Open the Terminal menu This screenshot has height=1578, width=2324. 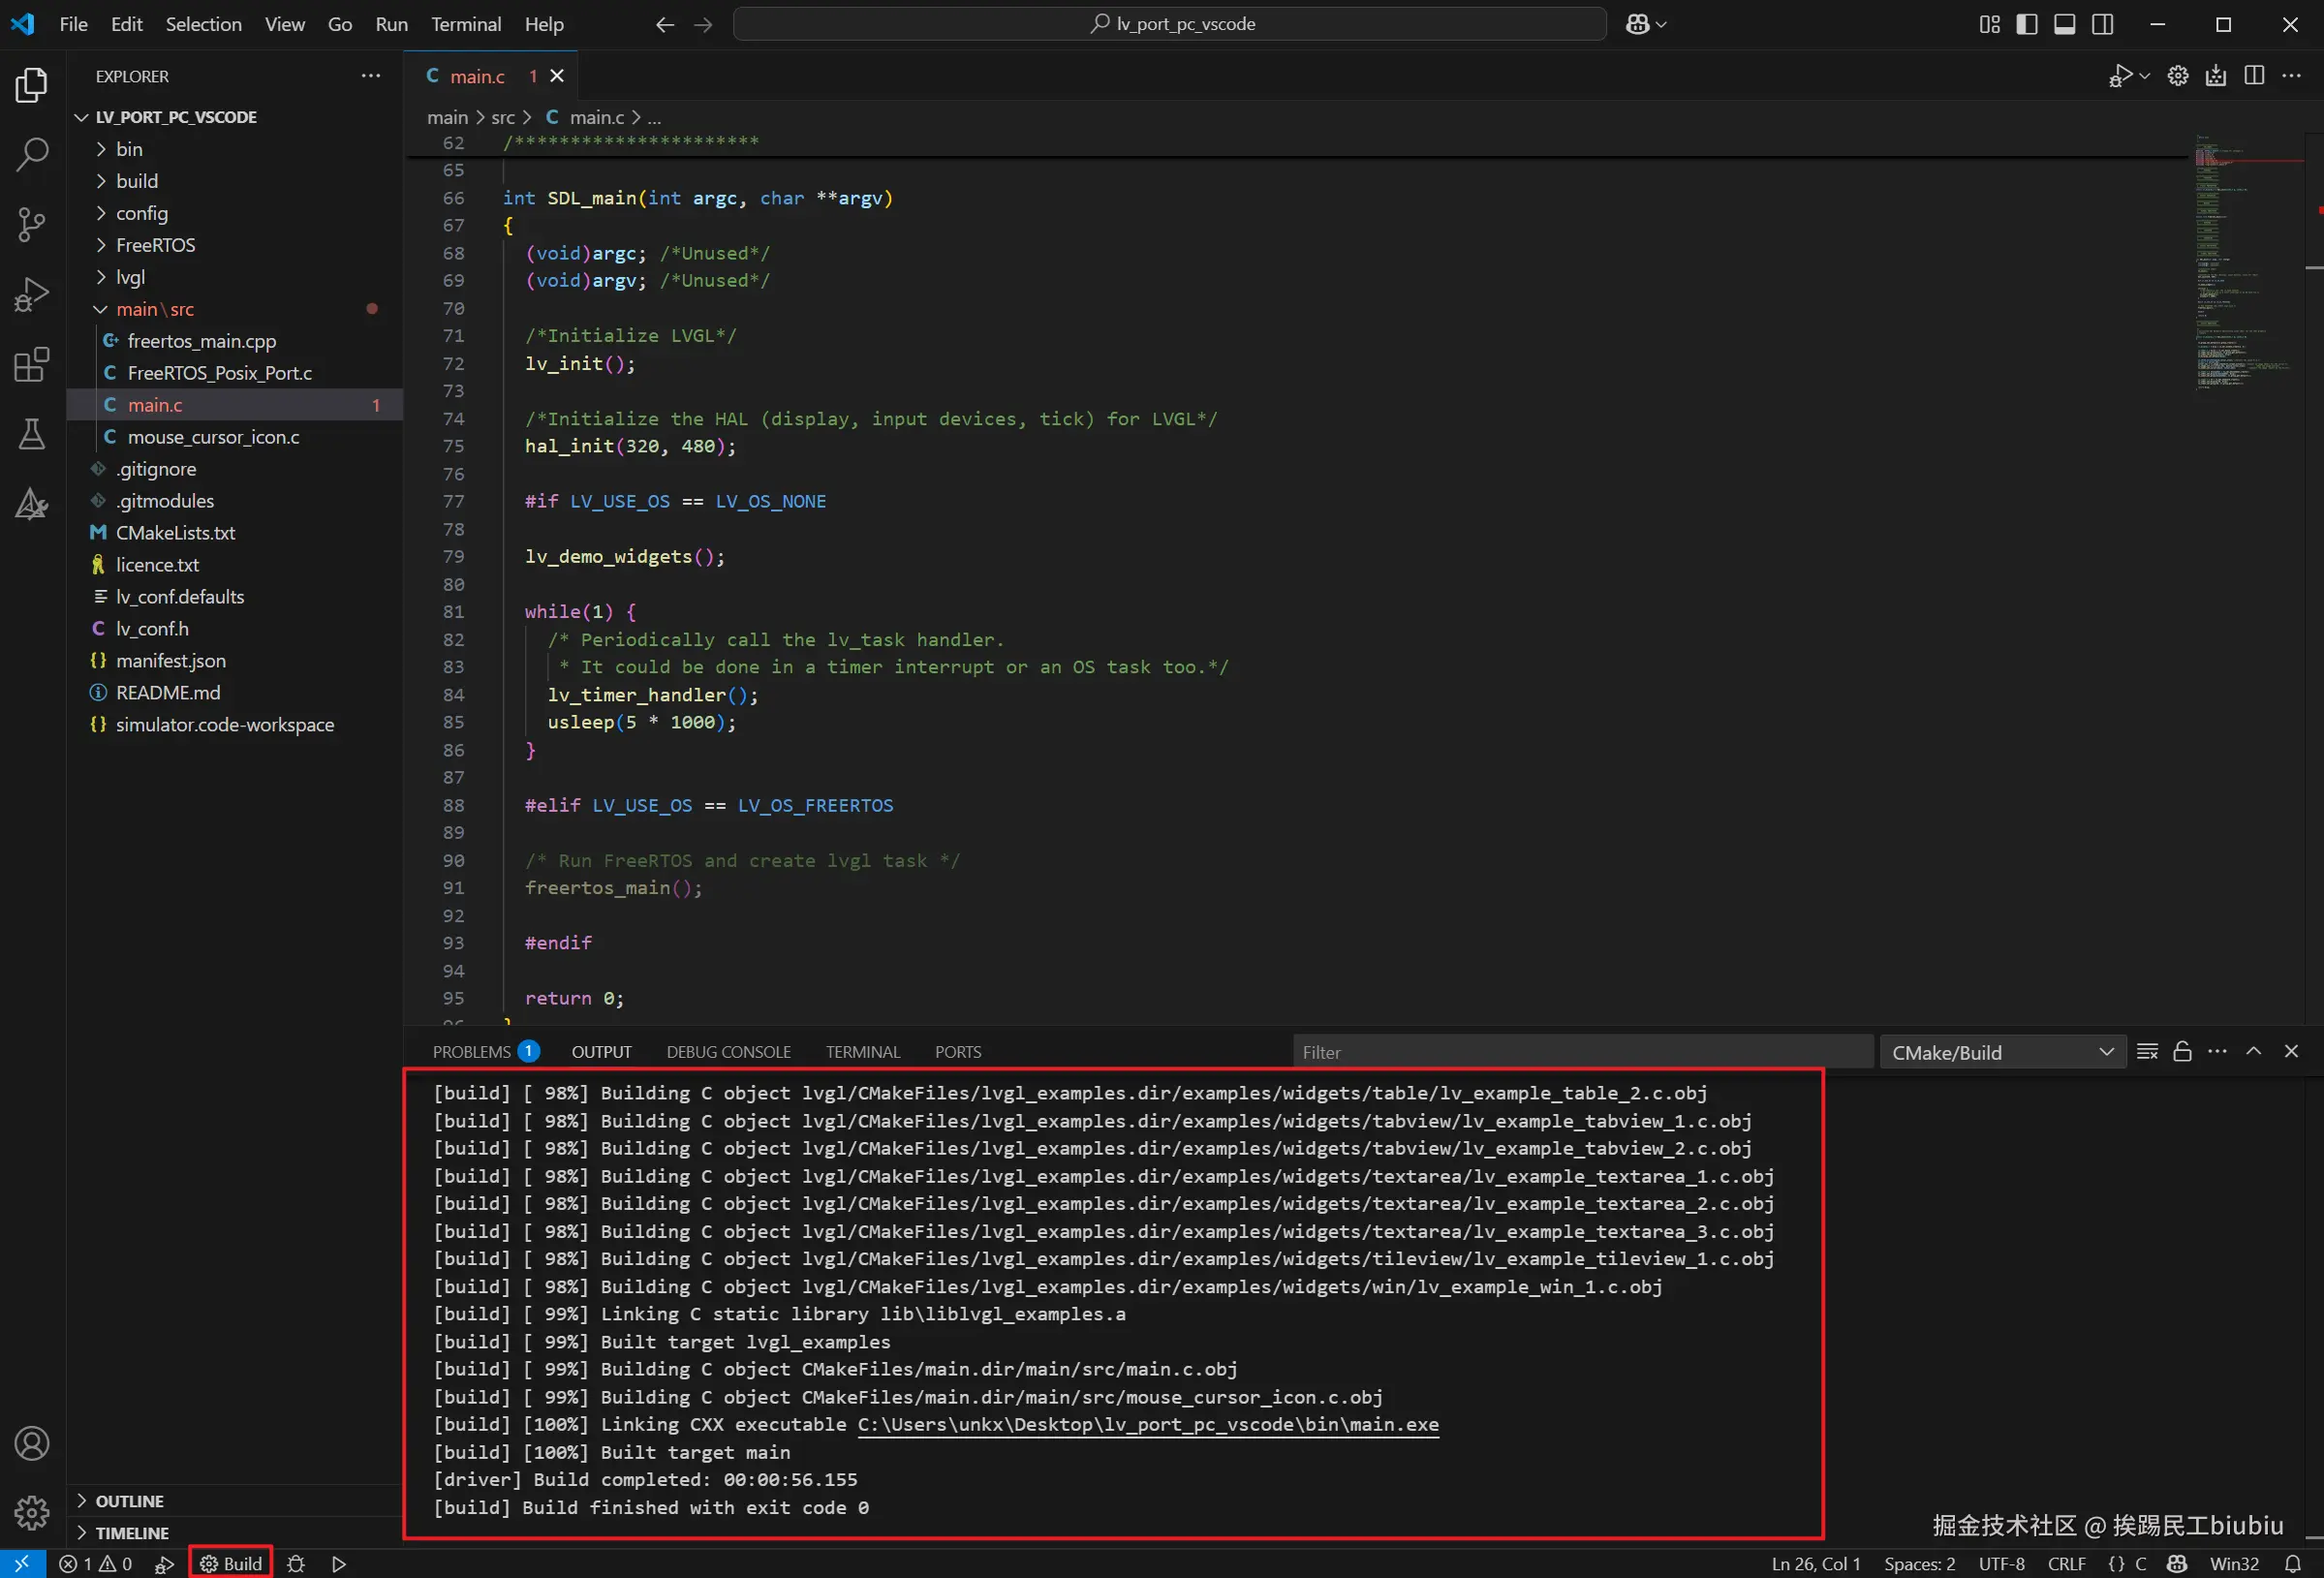click(x=465, y=24)
